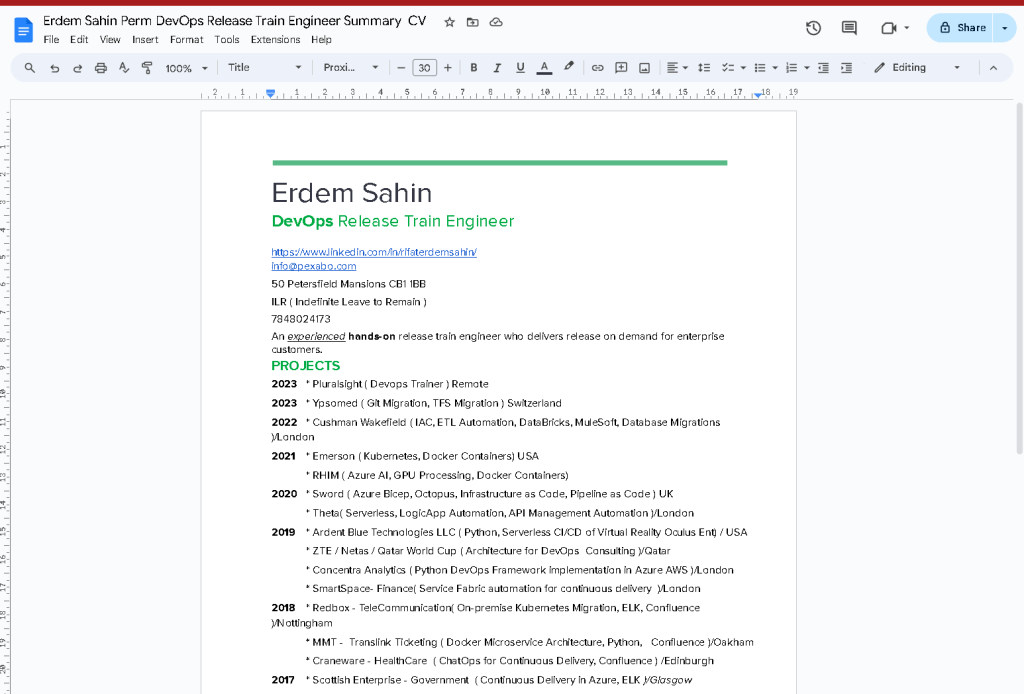Open share options dropdown arrow
The width and height of the screenshot is (1024, 694).
[1004, 28]
